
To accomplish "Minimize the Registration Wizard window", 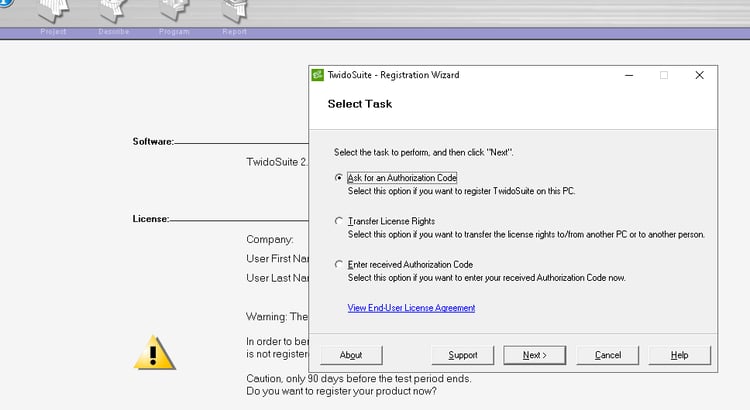I will tap(629, 75).
